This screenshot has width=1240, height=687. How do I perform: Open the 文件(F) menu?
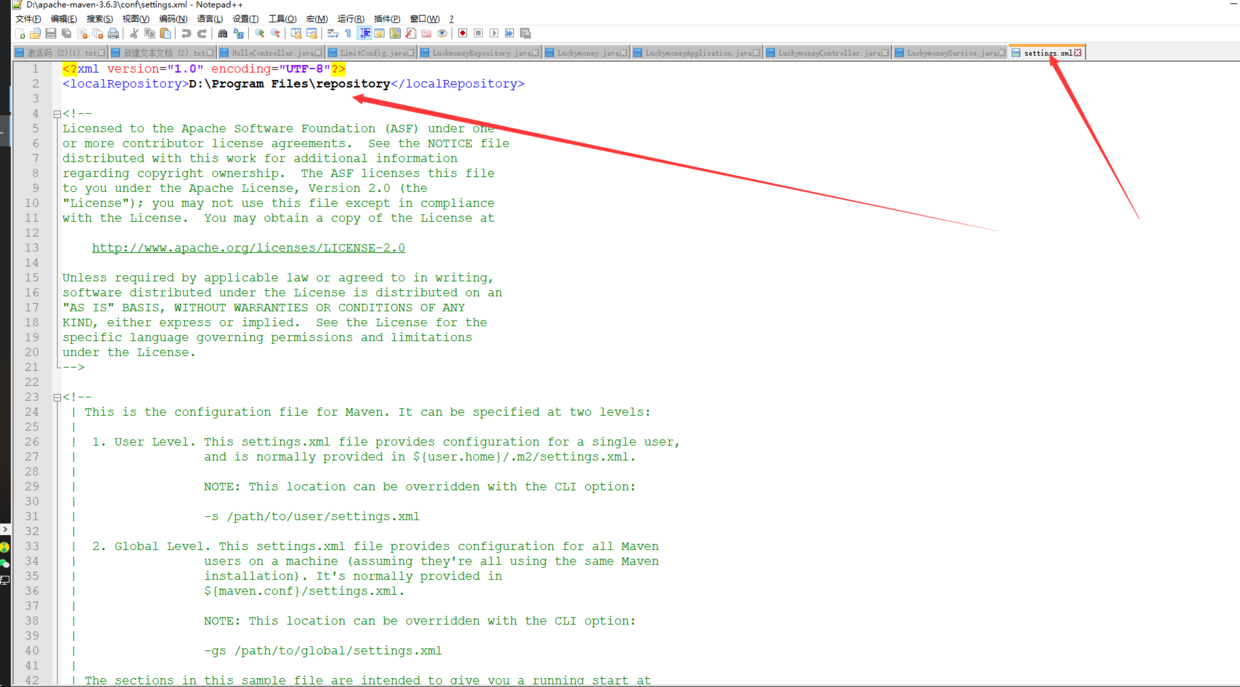[x=28, y=19]
